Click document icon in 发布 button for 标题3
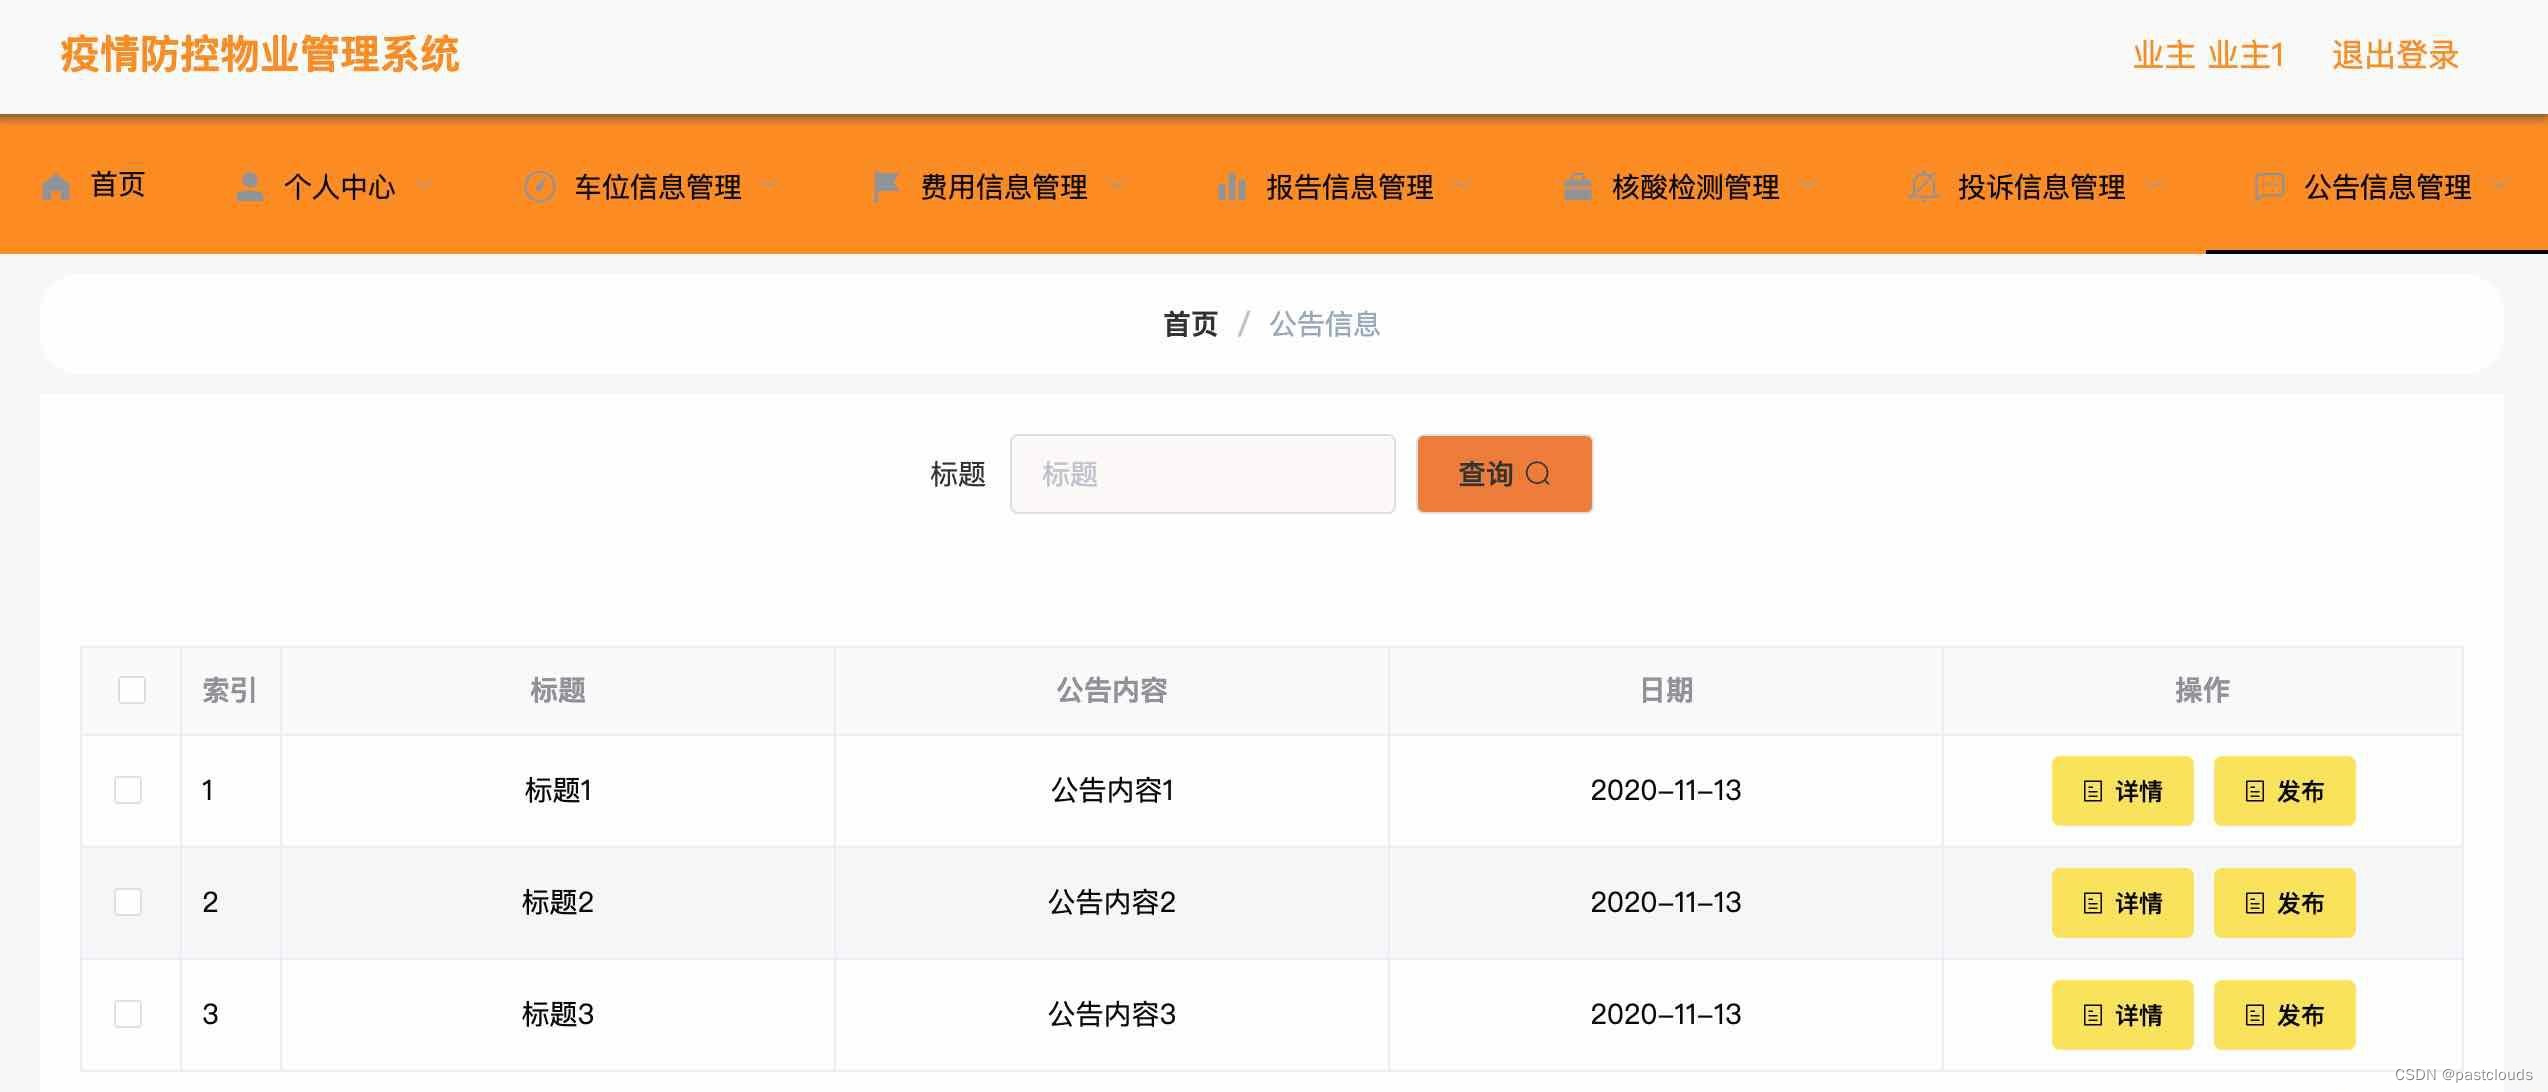The image size is (2548, 1092). click(2255, 1015)
